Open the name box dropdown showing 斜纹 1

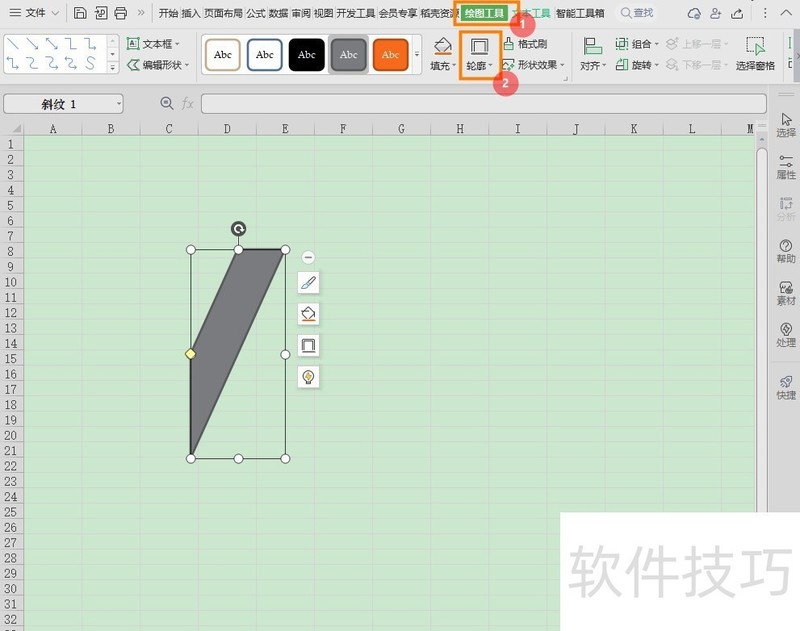click(118, 104)
